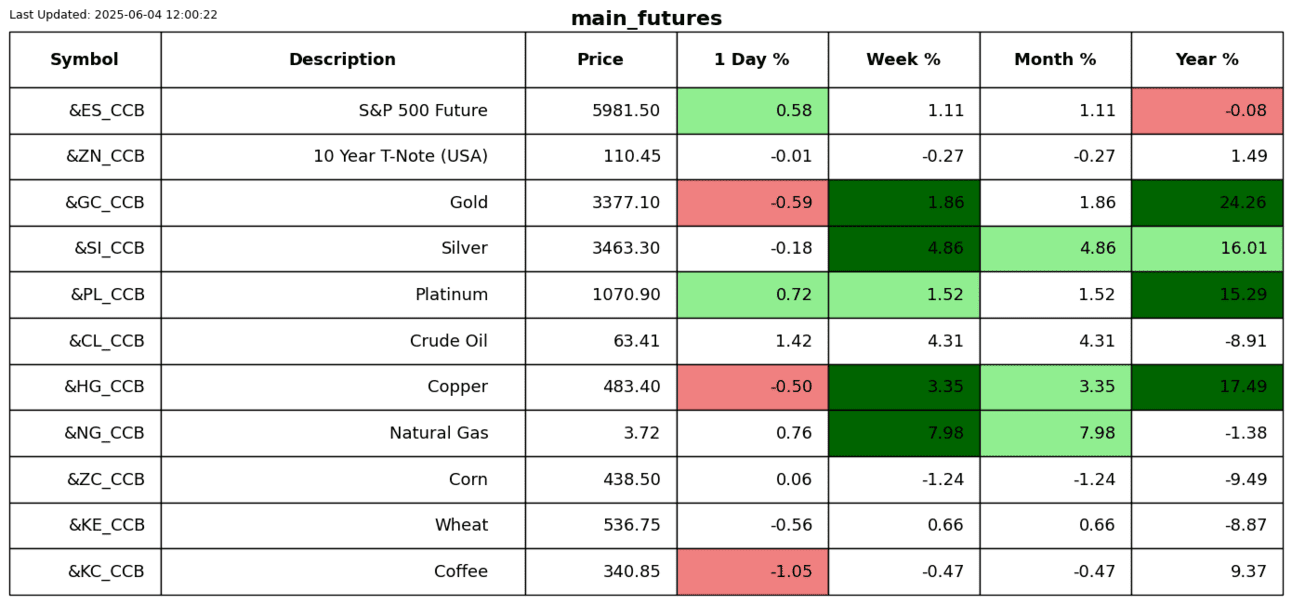Click the Symbol column header
Screen dimensions: 1292x604
84,60
